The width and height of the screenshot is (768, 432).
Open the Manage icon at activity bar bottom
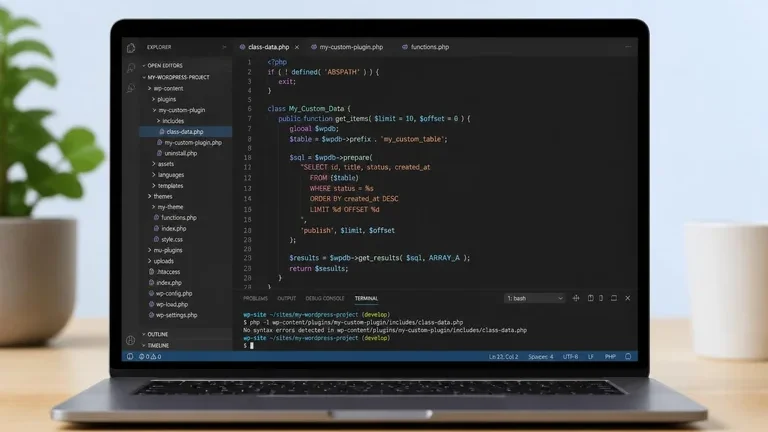pos(130,339)
